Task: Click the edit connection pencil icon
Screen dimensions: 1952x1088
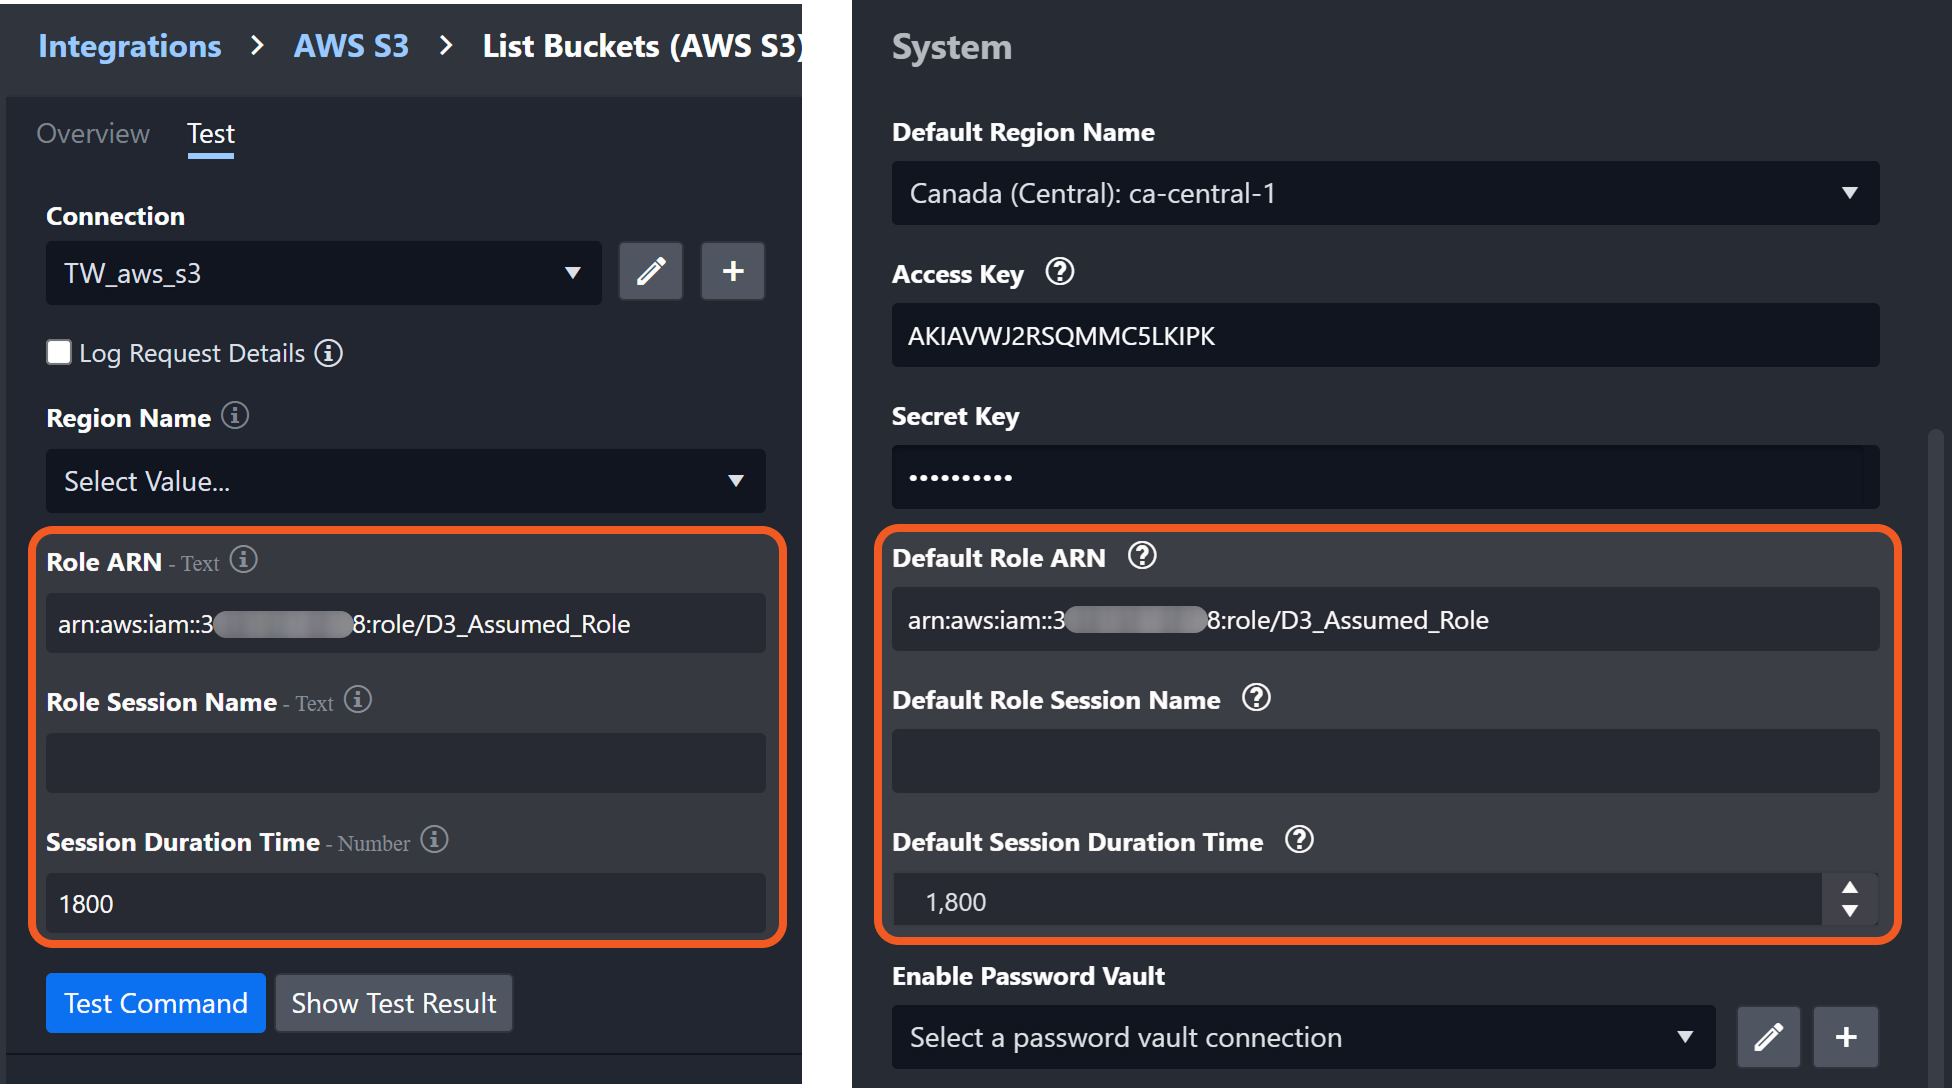Action: [651, 271]
